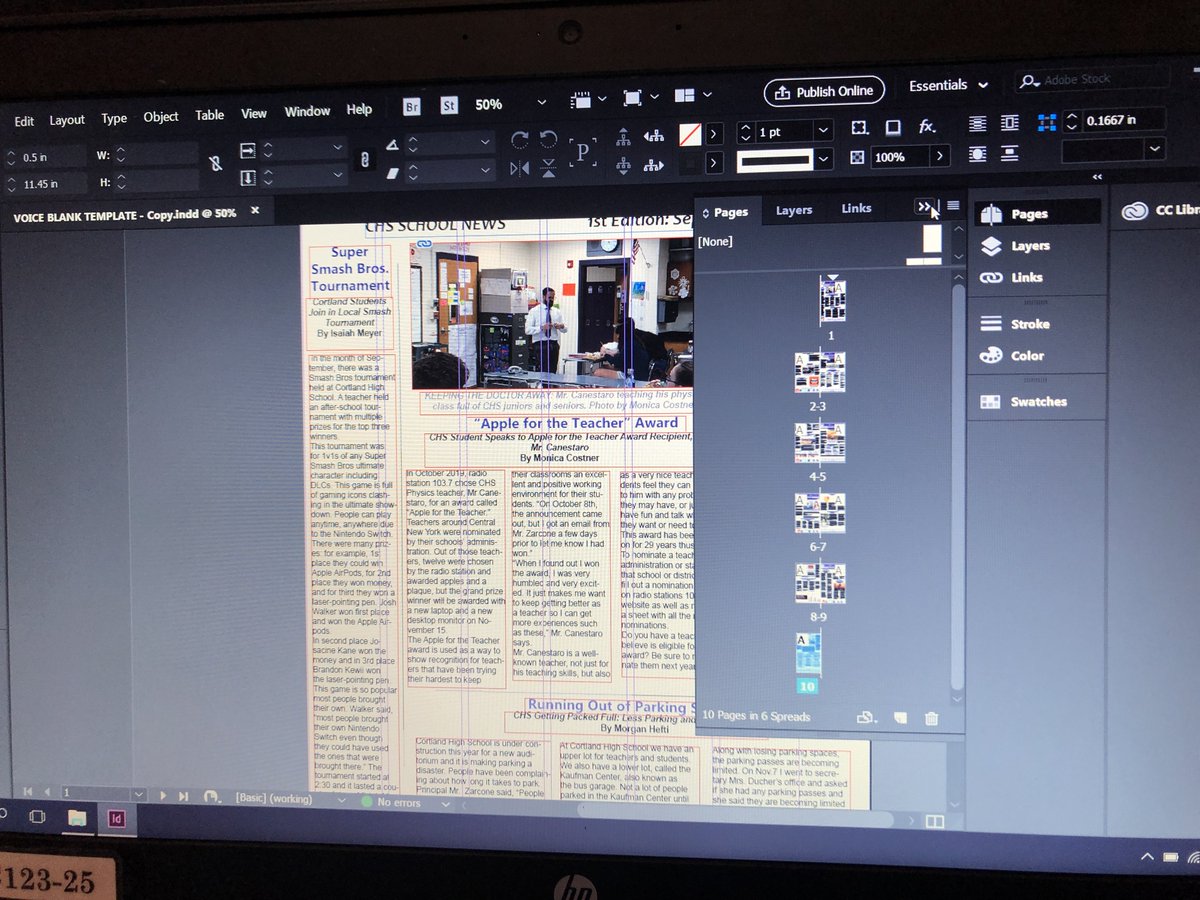Image resolution: width=1200 pixels, height=900 pixels.
Task: Click the flip vertical icon
Action: (548, 167)
